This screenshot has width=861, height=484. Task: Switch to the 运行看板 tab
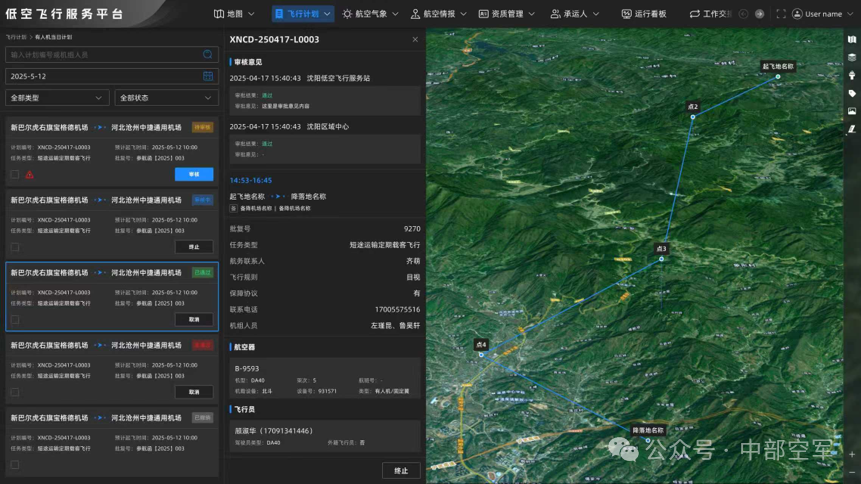point(643,14)
